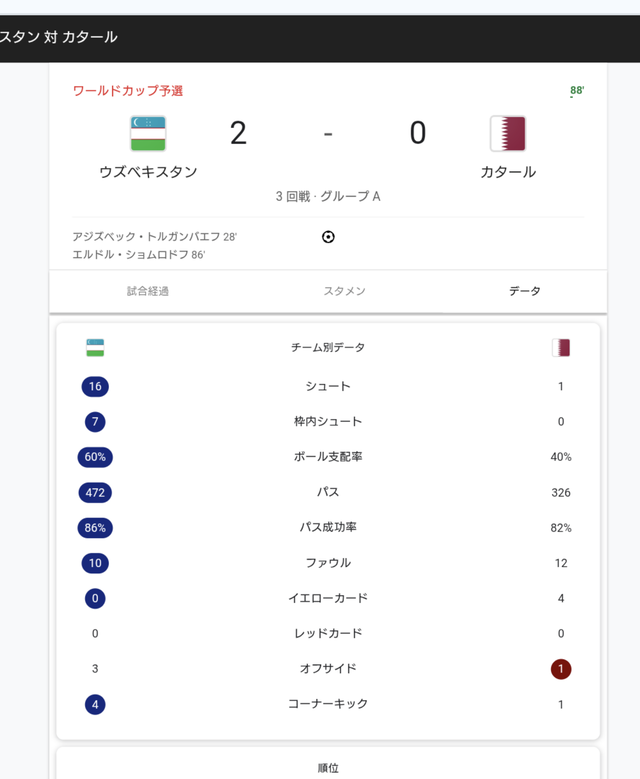Screen dimensions: 640x779
Task: Click the small Qatar flag in the stats header
Action: (560, 347)
